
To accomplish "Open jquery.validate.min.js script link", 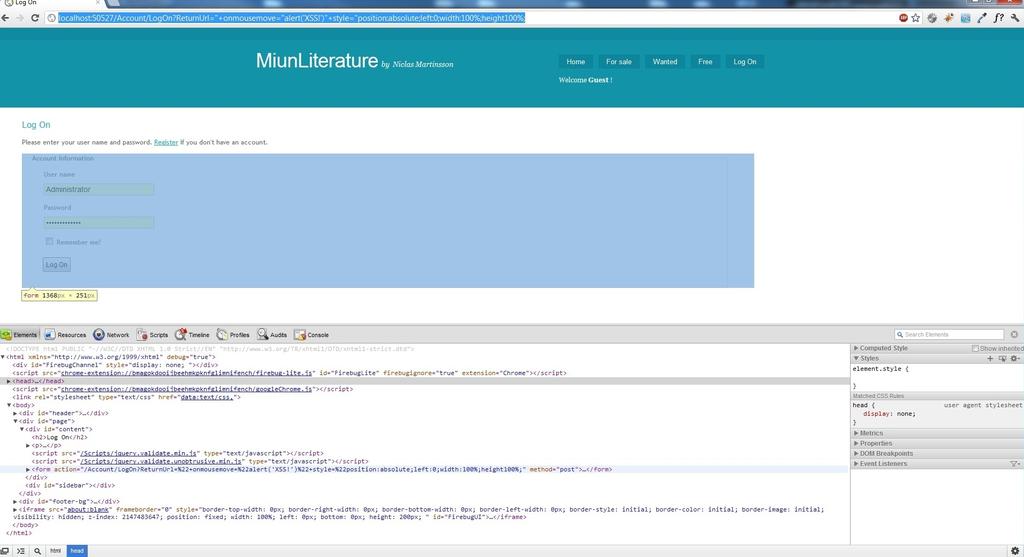I will point(138,453).
